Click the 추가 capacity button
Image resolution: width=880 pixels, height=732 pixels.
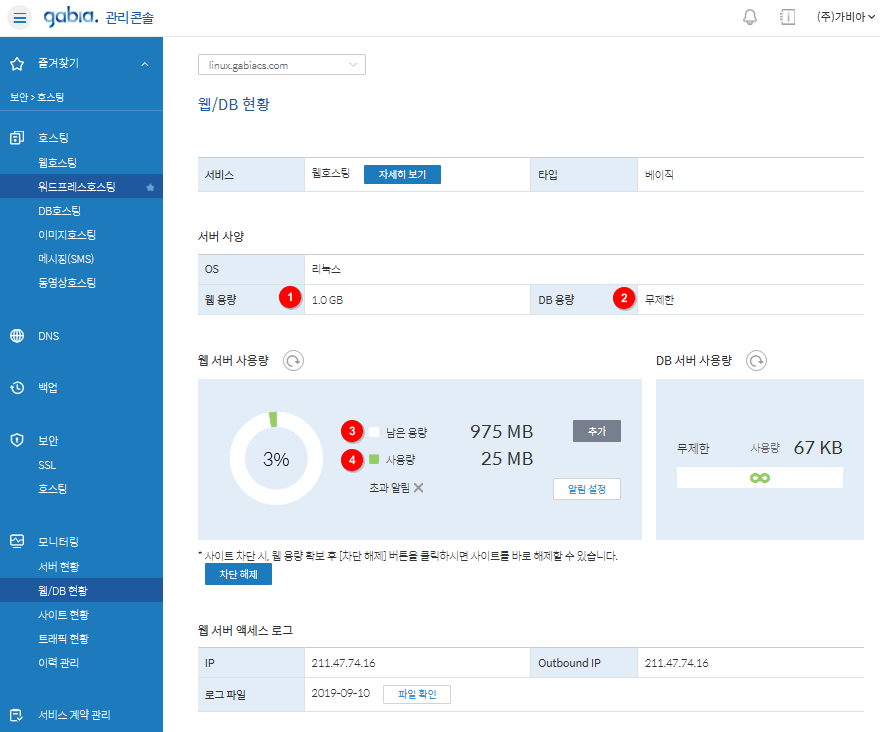click(x=597, y=431)
